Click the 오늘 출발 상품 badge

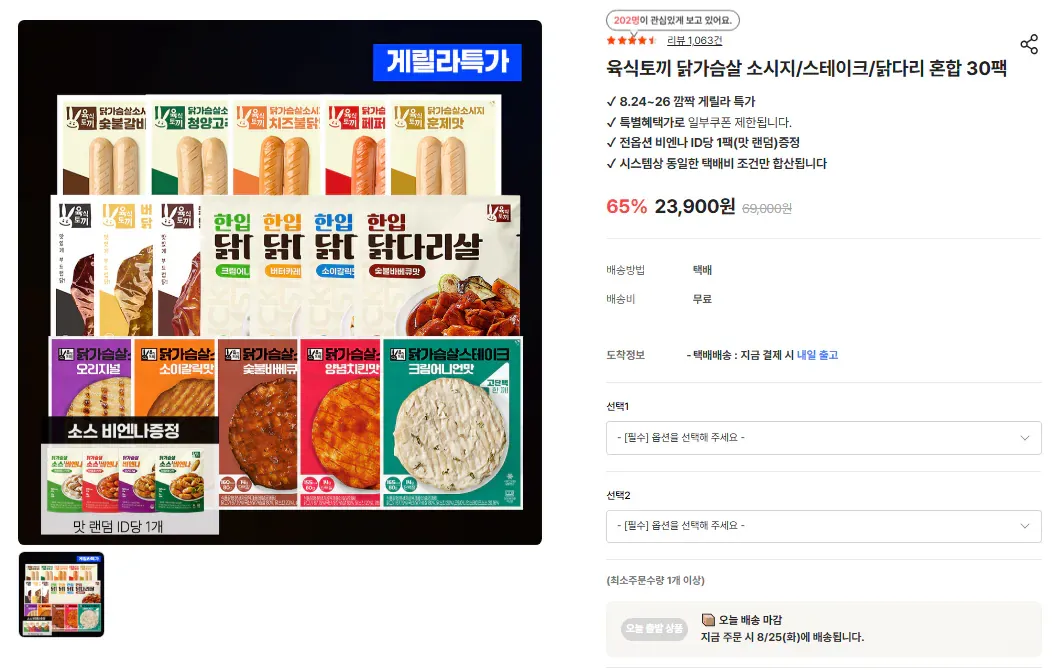coord(654,629)
